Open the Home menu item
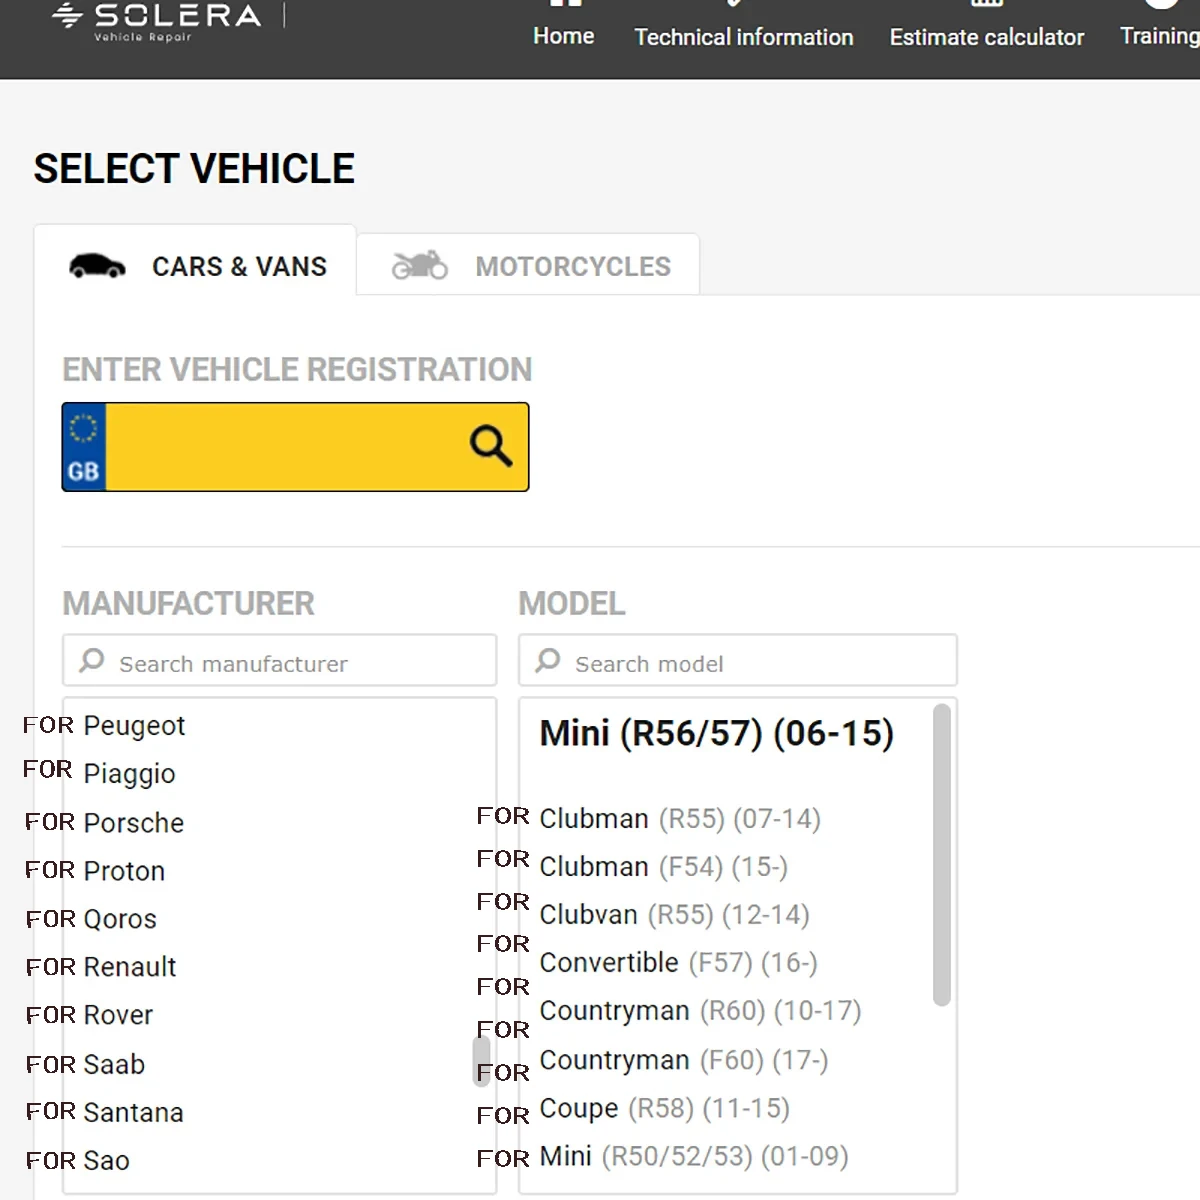The image size is (1200, 1200). pyautogui.click(x=563, y=36)
